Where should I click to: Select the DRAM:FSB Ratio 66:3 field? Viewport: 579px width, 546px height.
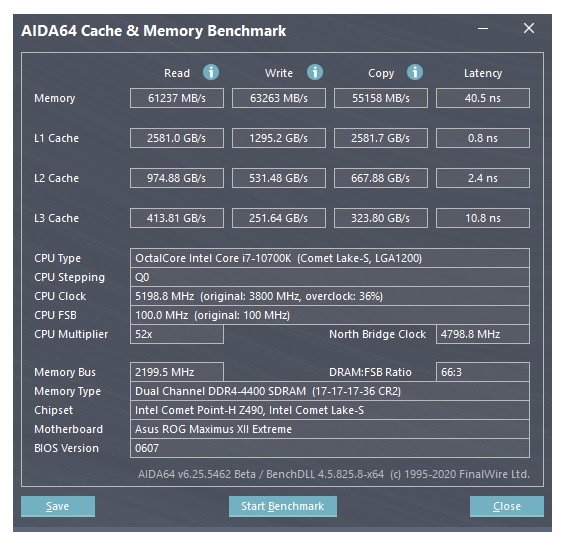point(483,372)
